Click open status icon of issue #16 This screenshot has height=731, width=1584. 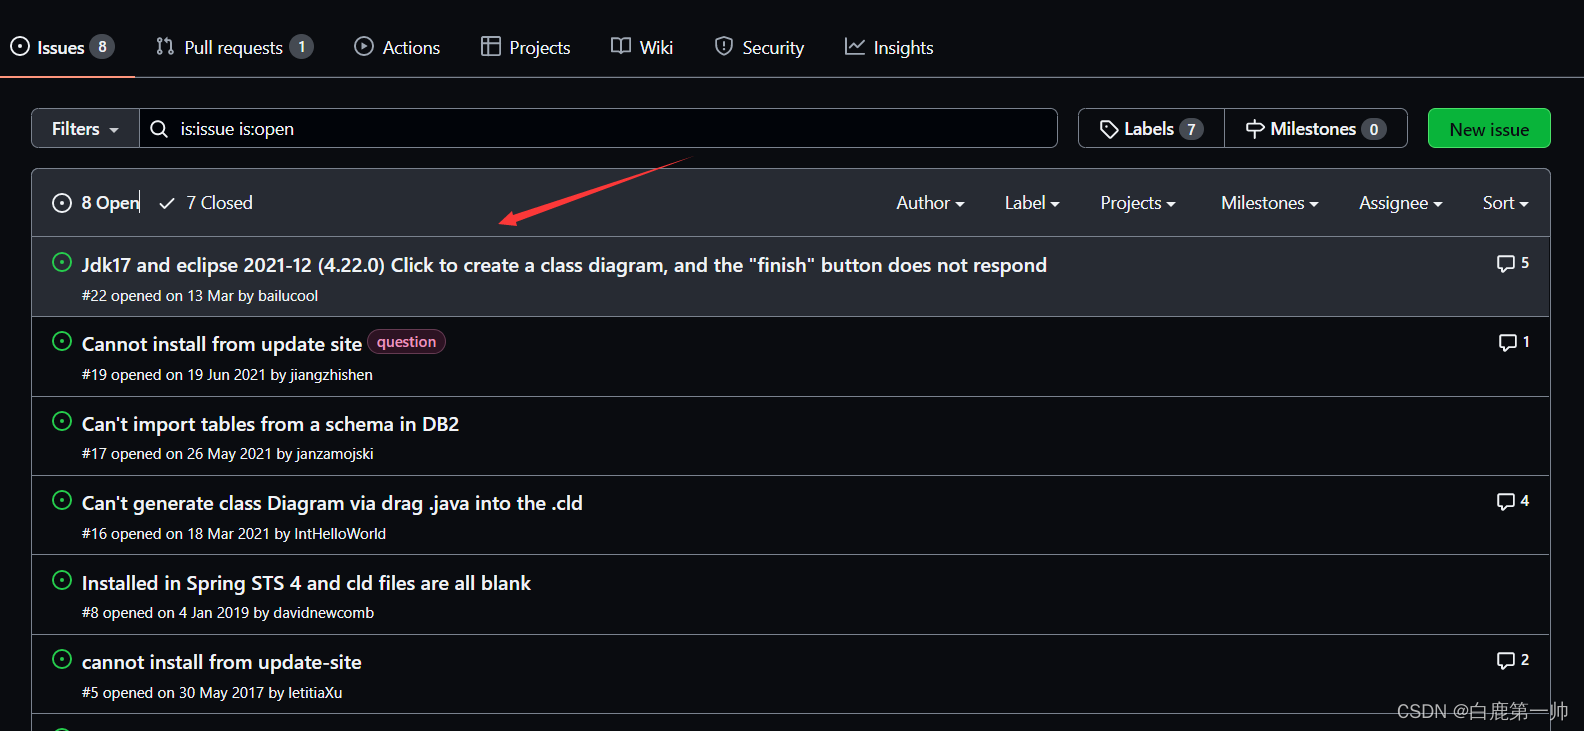click(x=62, y=500)
